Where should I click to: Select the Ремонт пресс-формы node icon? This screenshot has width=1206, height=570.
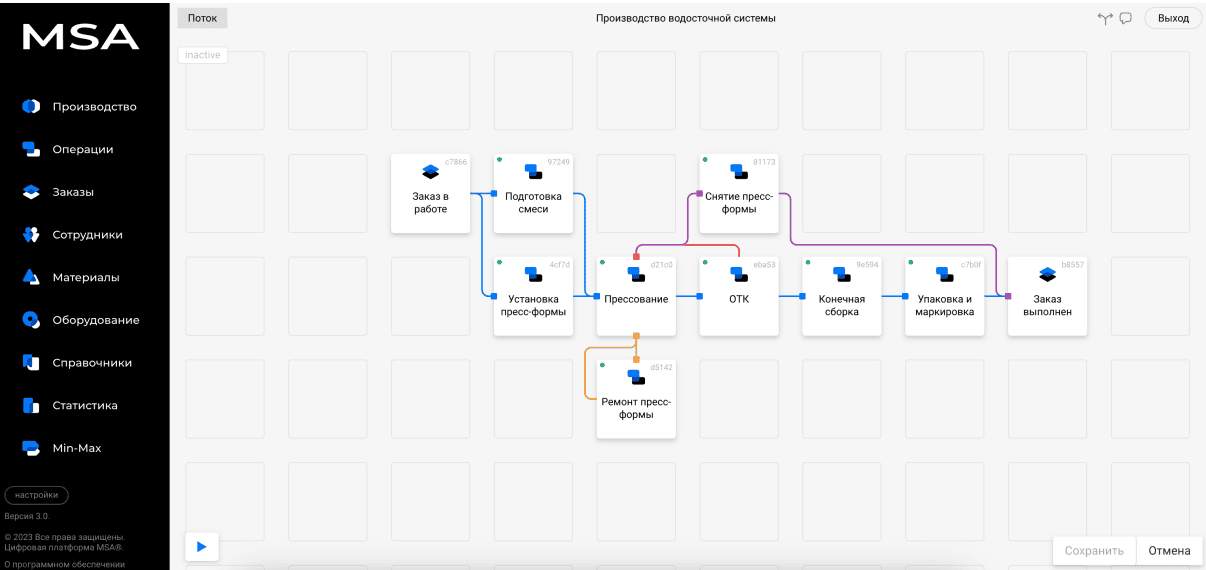[x=636, y=377]
